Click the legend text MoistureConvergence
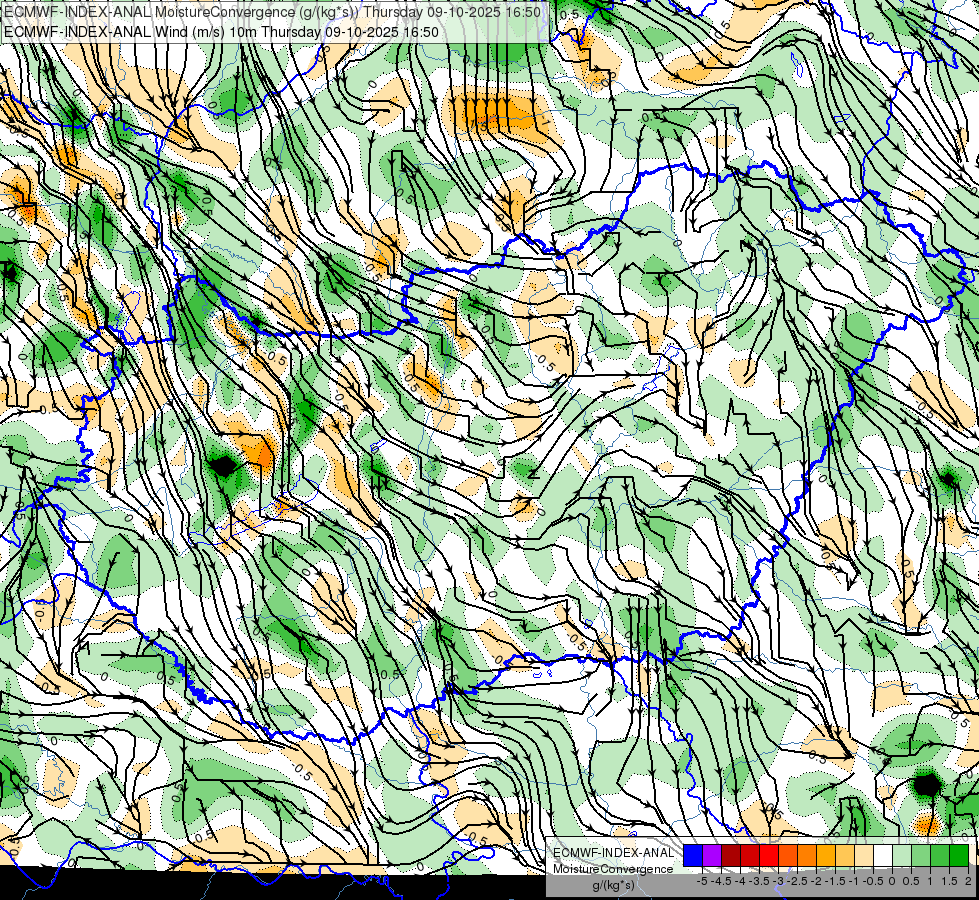Screen dimensions: 979x900 pos(613,869)
